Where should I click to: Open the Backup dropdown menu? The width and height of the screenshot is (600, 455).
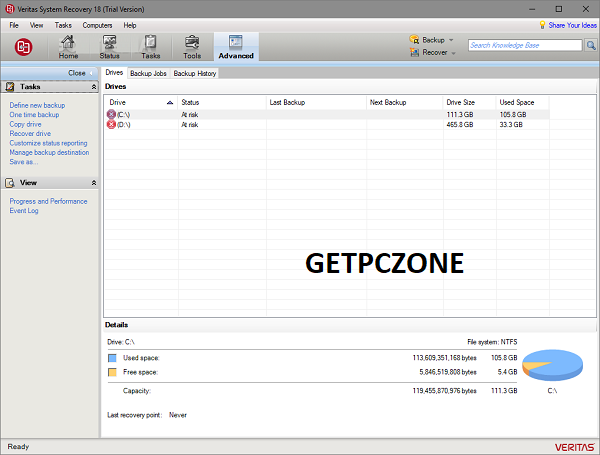pyautogui.click(x=432, y=40)
